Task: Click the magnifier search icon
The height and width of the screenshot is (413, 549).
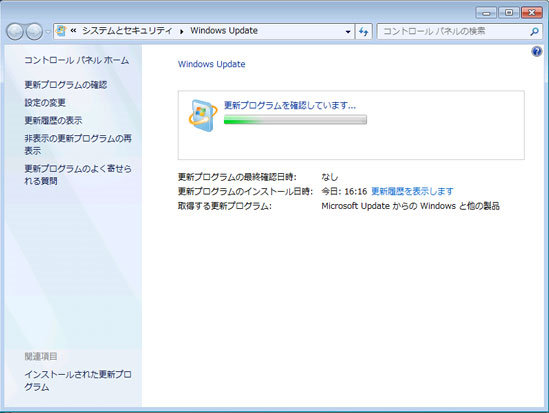Action: tap(534, 32)
